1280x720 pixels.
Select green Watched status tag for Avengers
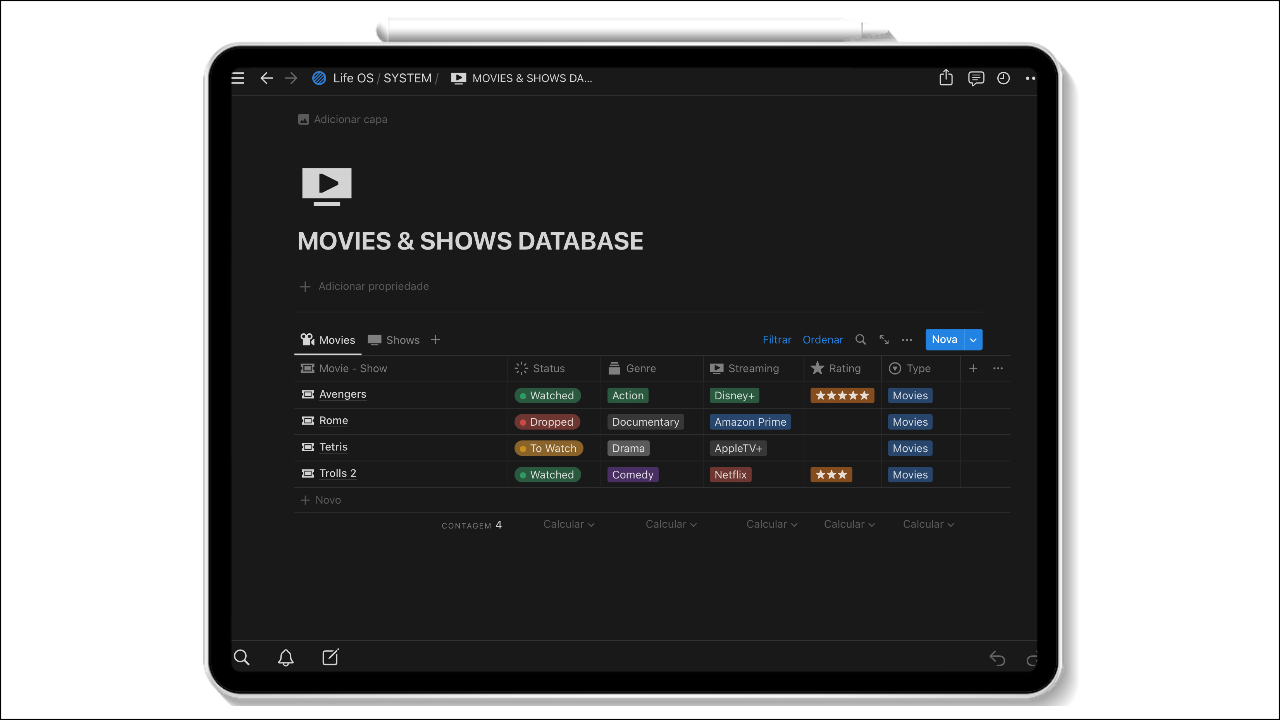[548, 395]
